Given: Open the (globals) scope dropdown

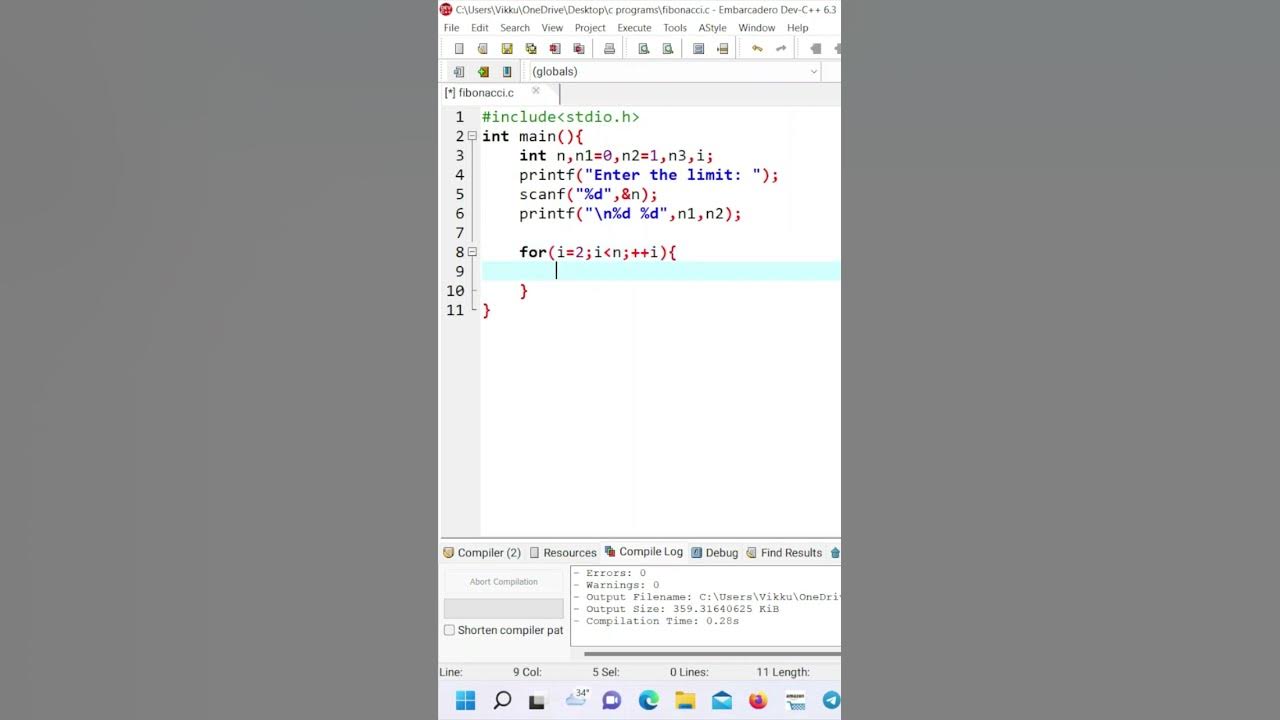Looking at the screenshot, I should point(674,72).
